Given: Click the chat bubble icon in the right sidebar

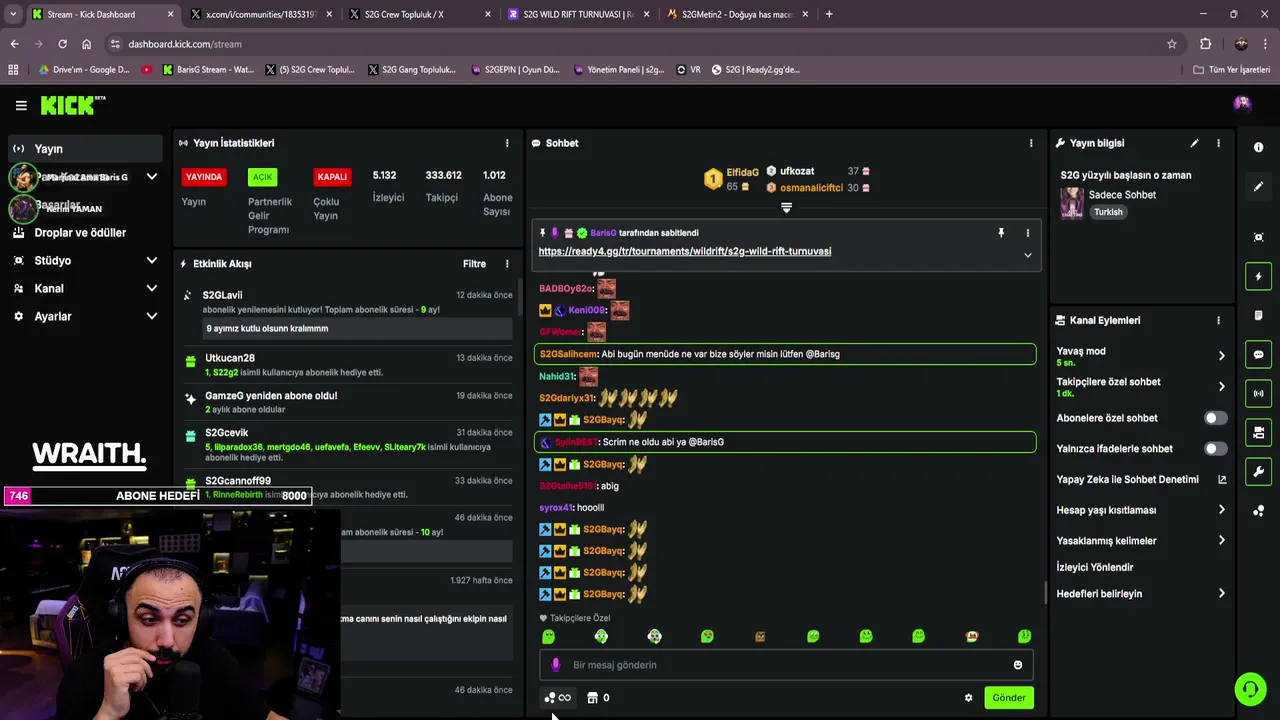Looking at the screenshot, I should pos(1258,354).
